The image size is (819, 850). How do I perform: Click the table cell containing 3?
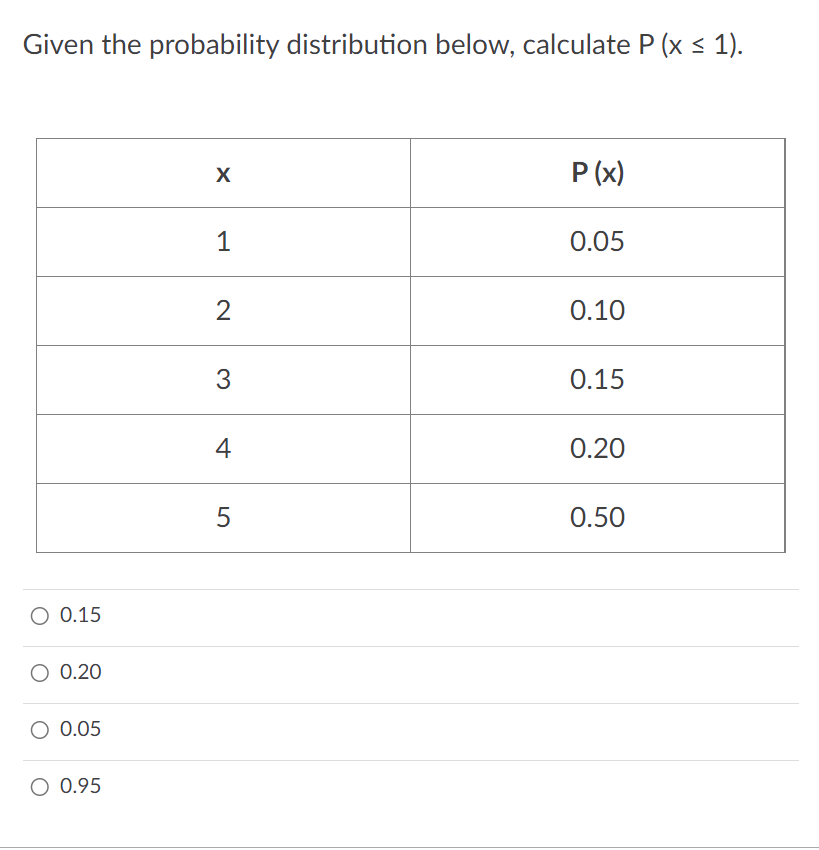(222, 380)
